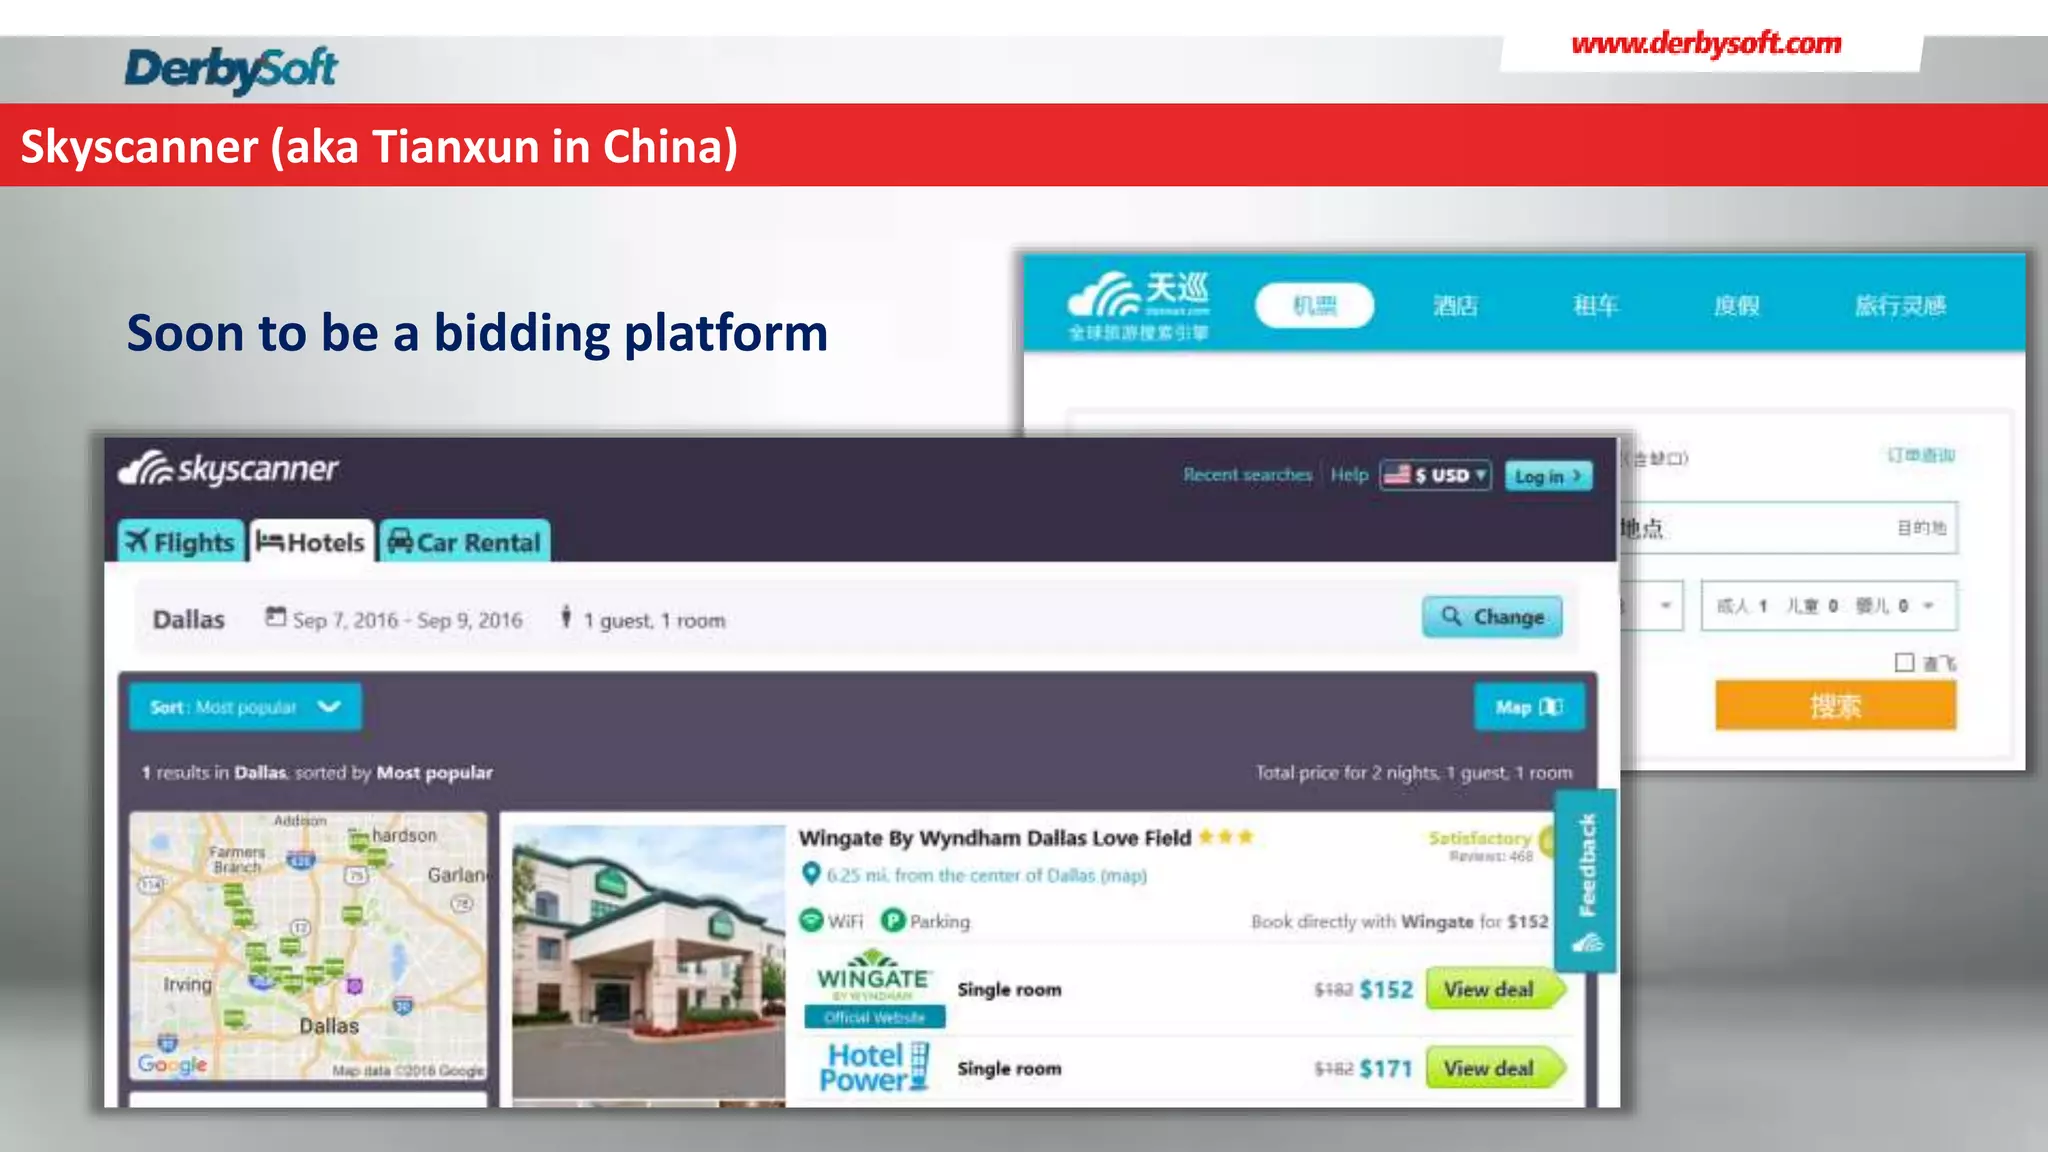Click the green Parking amenity icon
This screenshot has height=1152, width=2048.
[893, 920]
